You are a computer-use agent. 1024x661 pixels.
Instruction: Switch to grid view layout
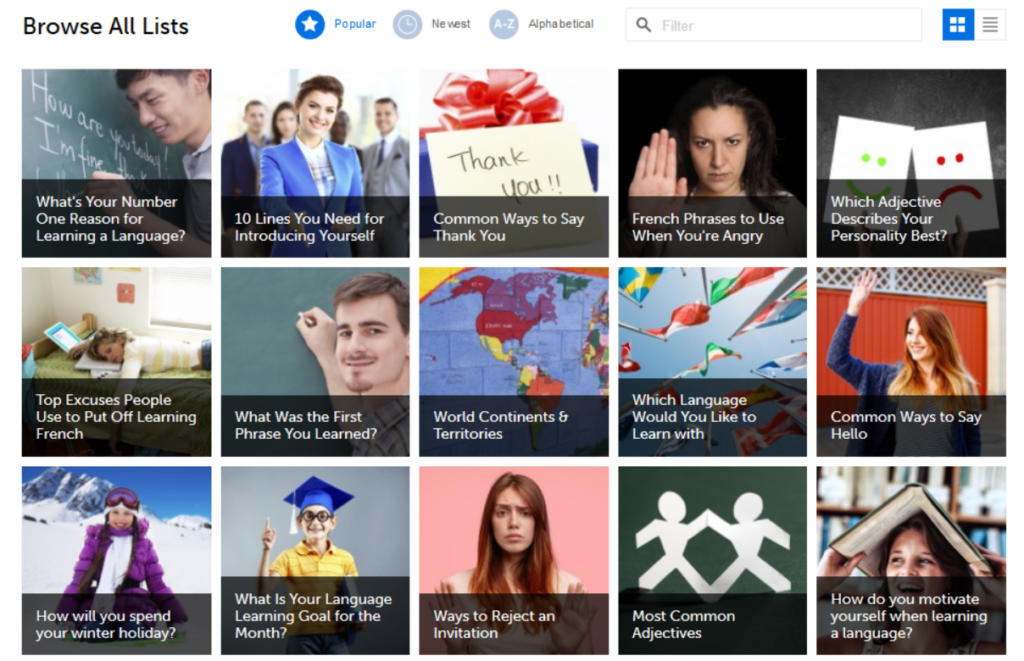pyautogui.click(x=958, y=25)
